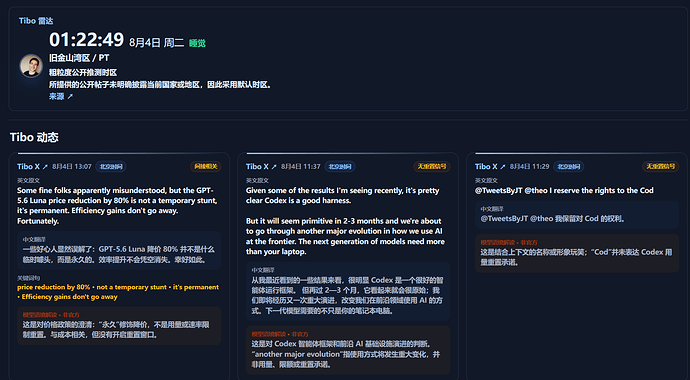690x380 pixels.
Task: Select the Tibo 动态 section heading
Action: (34, 137)
